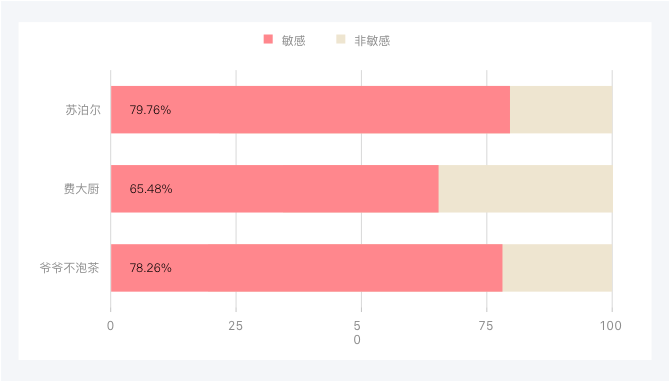Toggle the 敏感 legend label
The image size is (670, 382).
294,41
